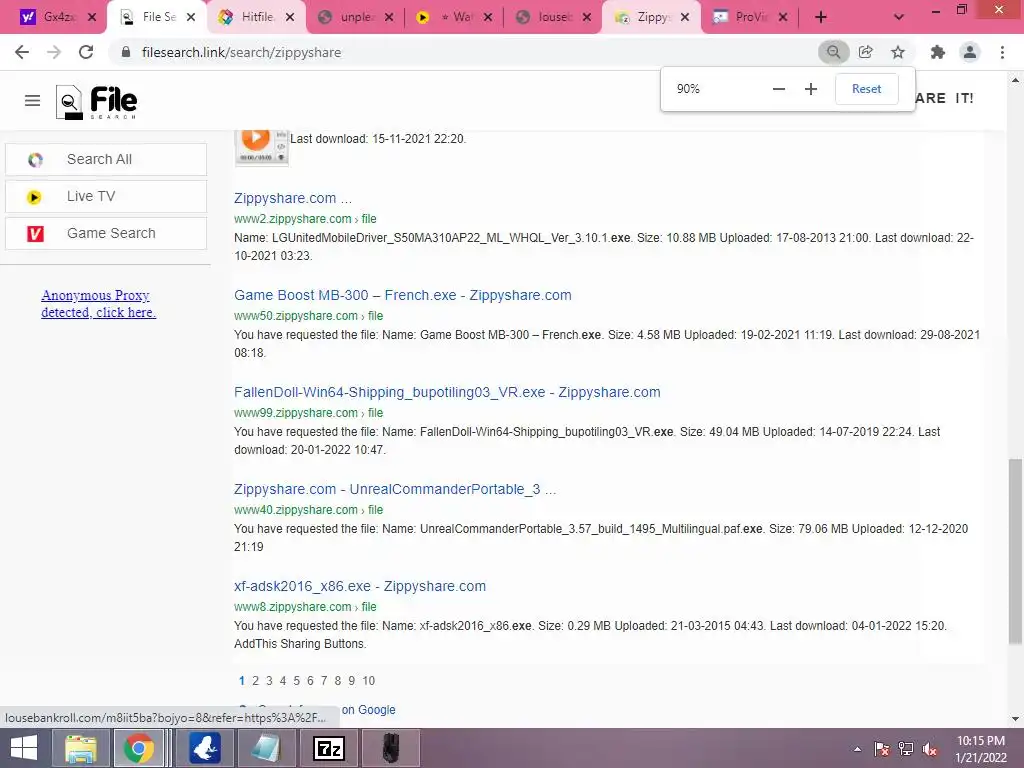Open Game Search from sidebar
The image size is (1024, 768).
tap(106, 233)
